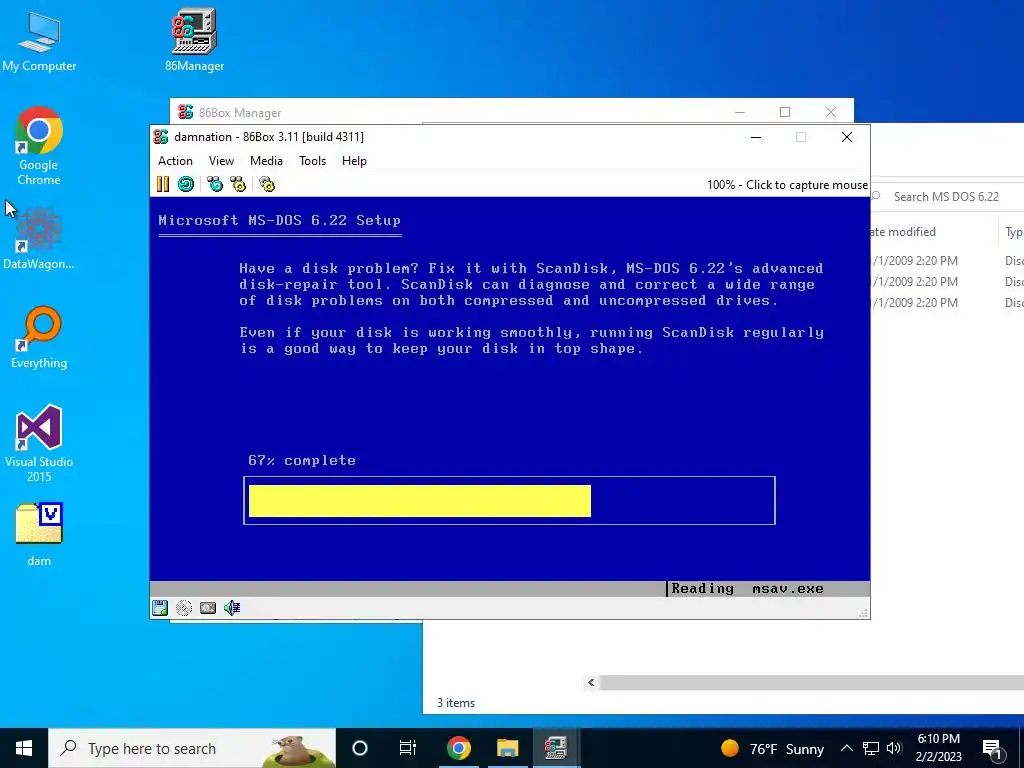Click the Search MS DOS 6.22 field

coord(946,197)
